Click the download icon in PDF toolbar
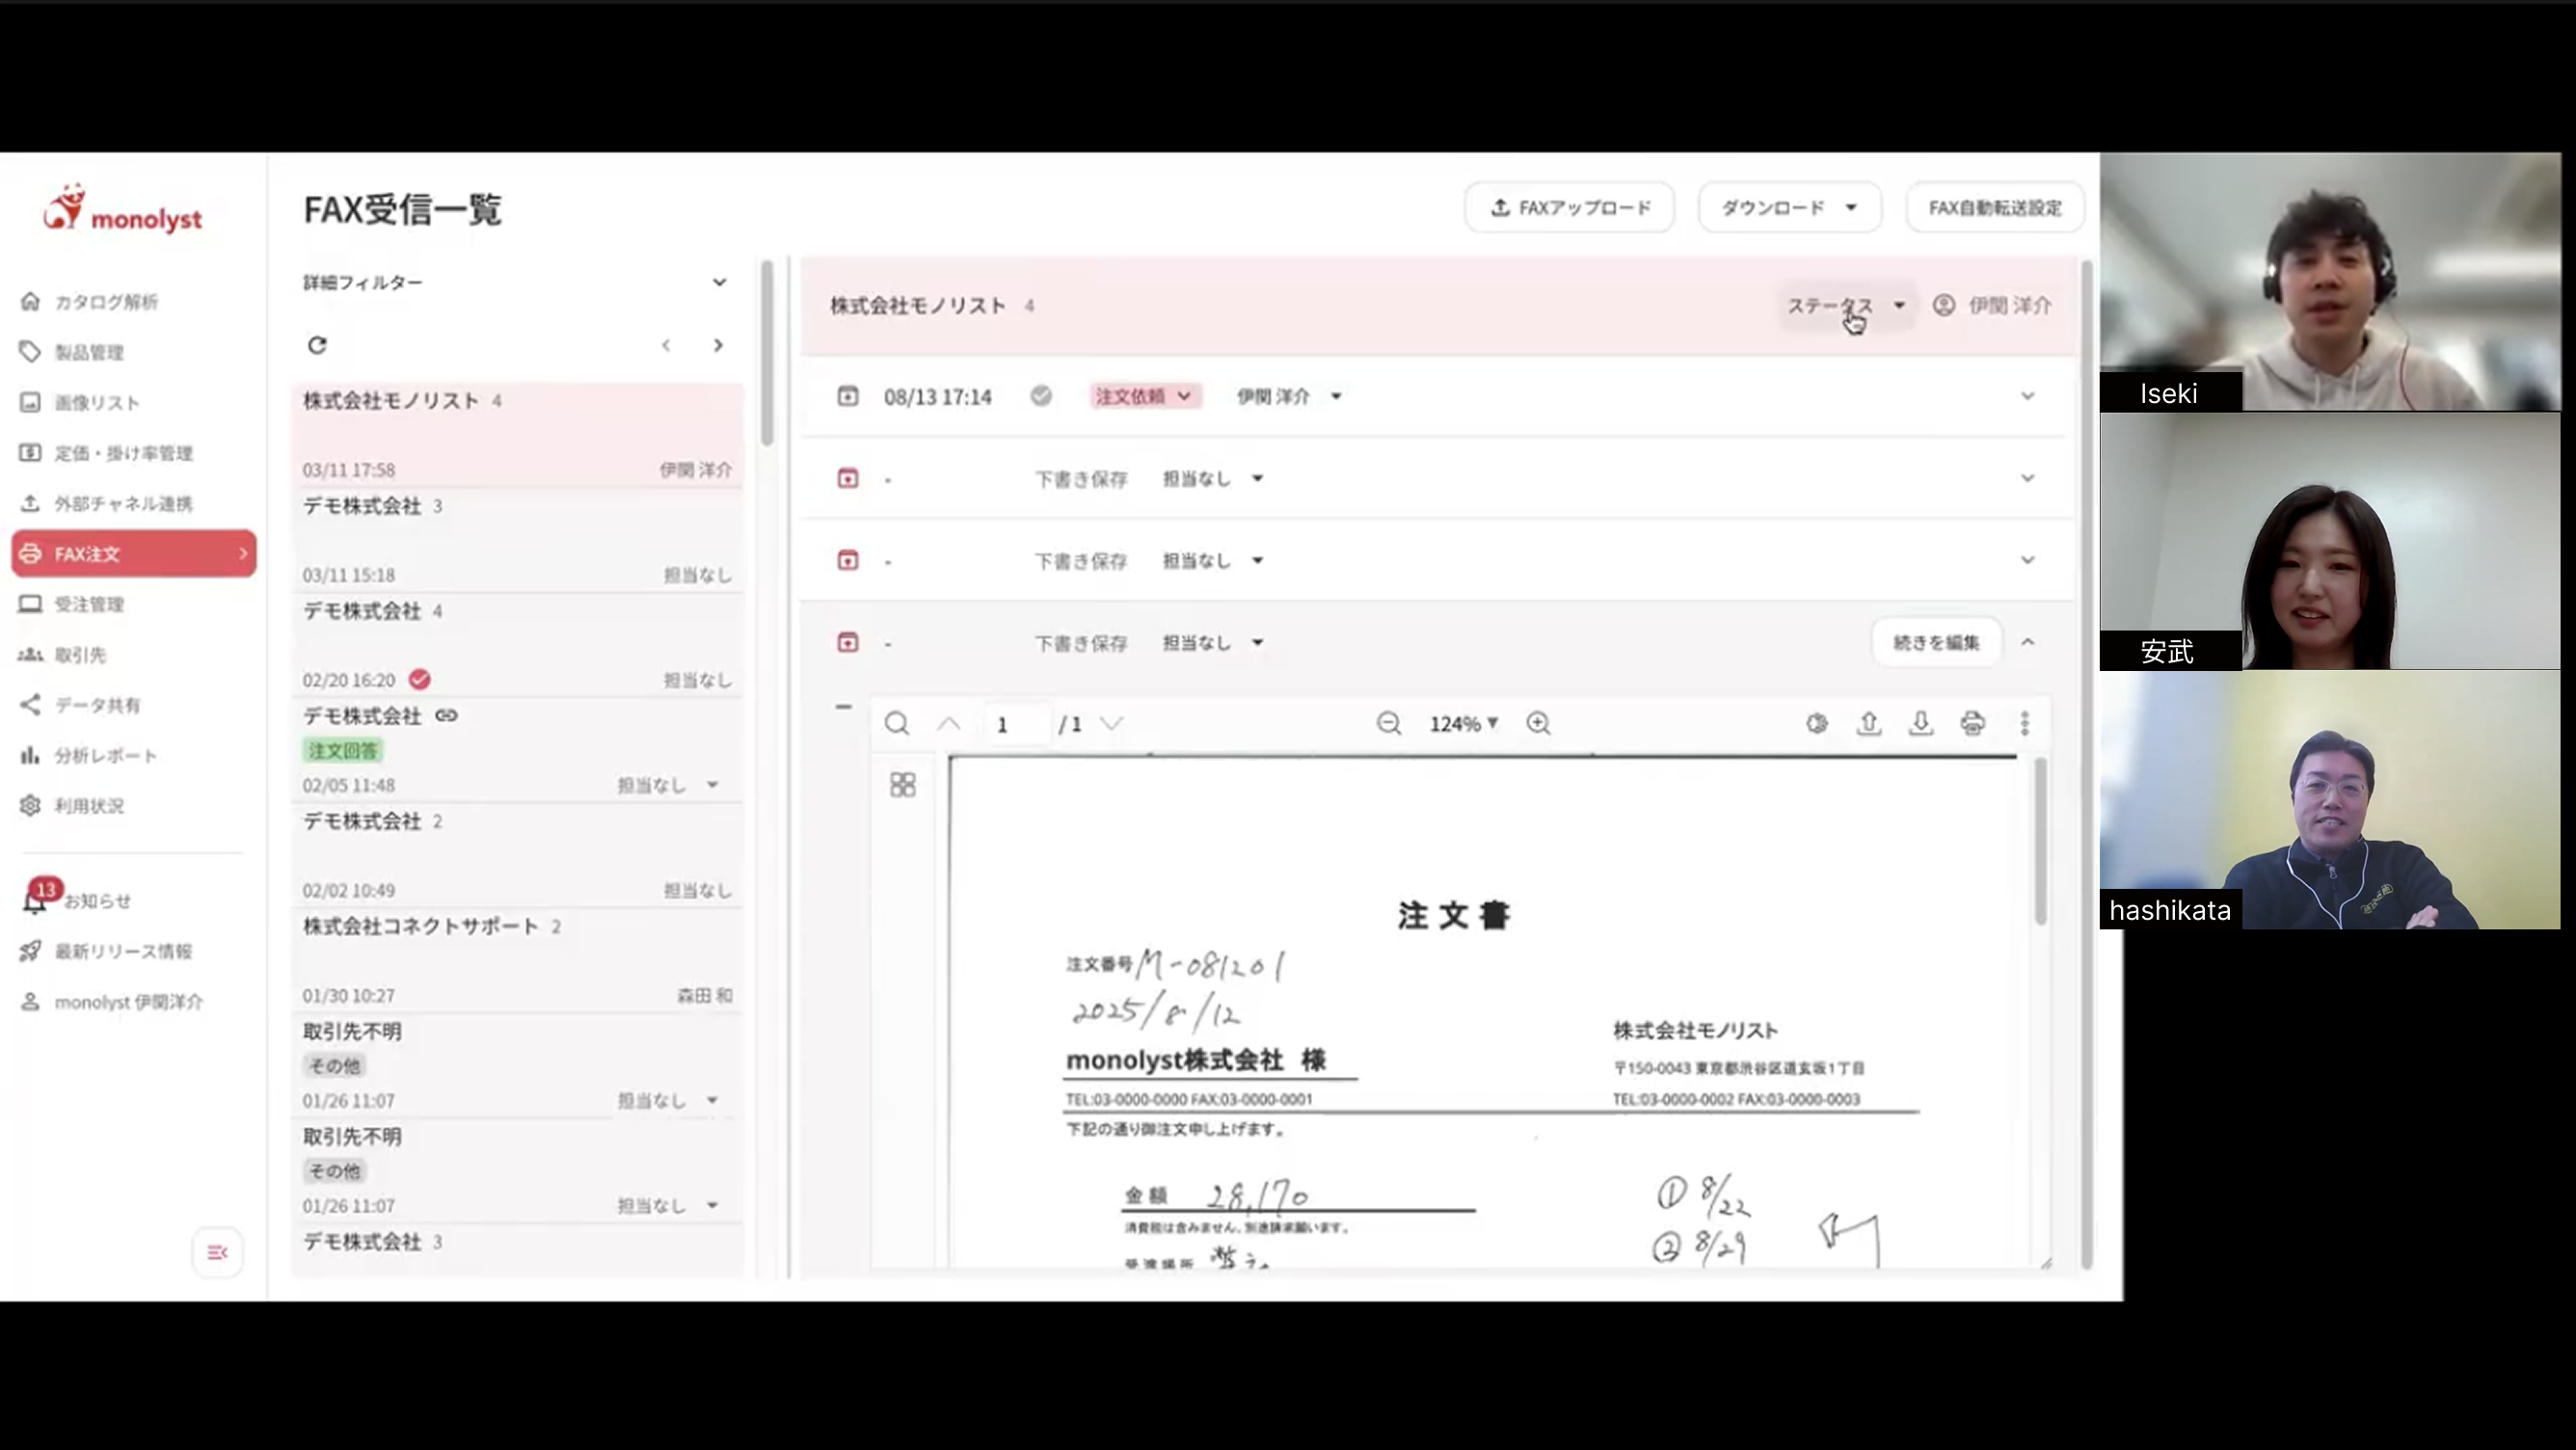 click(x=1920, y=723)
